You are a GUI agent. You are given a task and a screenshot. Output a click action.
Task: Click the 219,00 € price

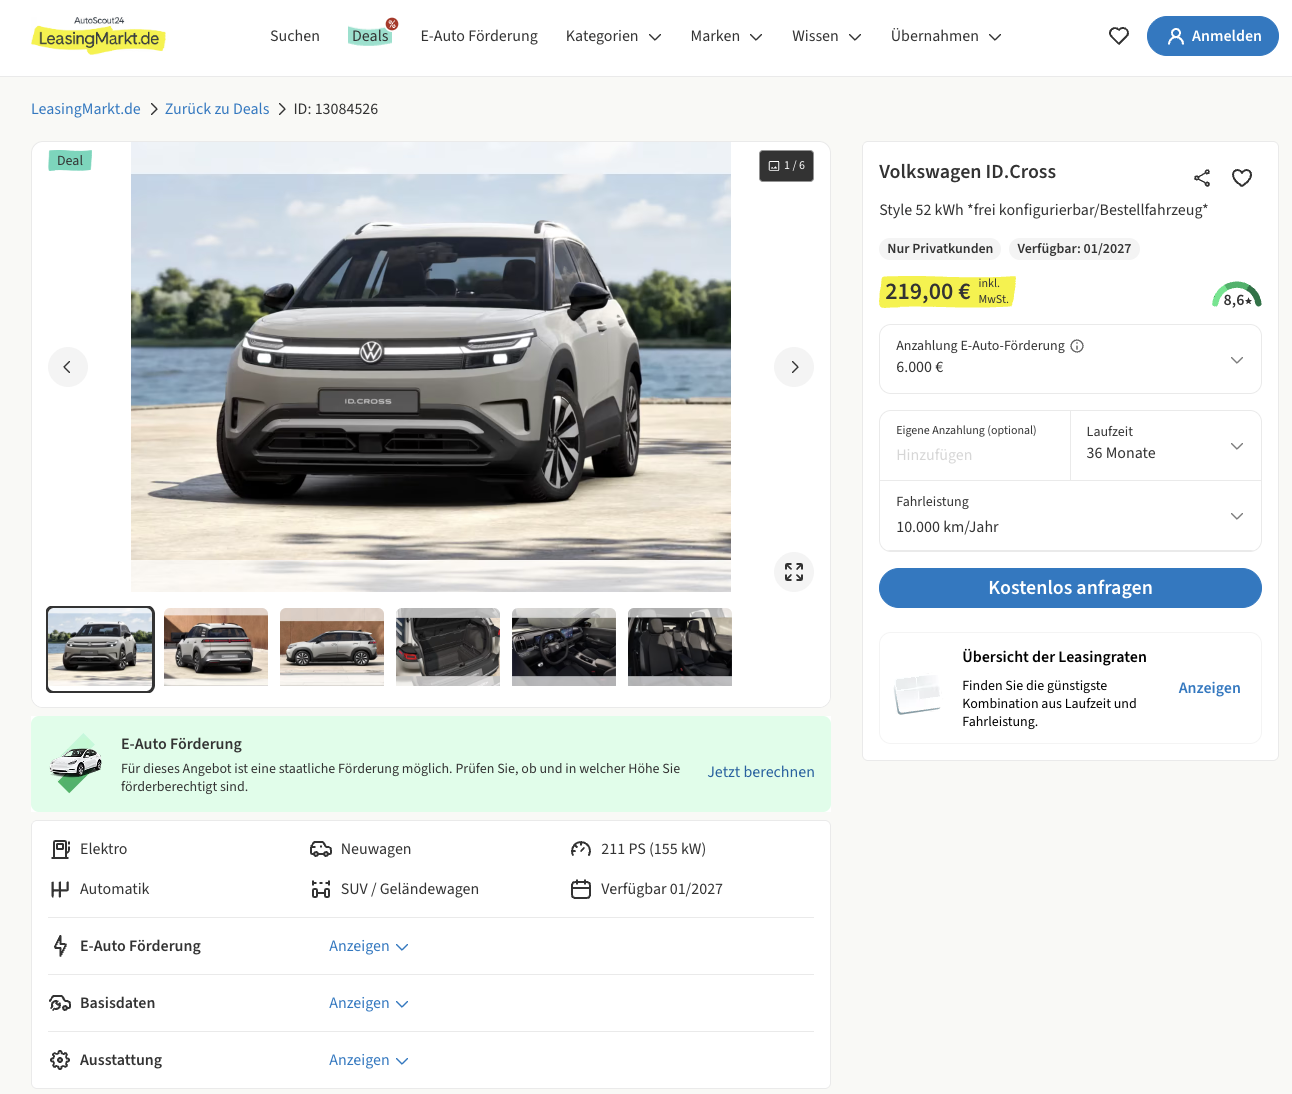[928, 292]
